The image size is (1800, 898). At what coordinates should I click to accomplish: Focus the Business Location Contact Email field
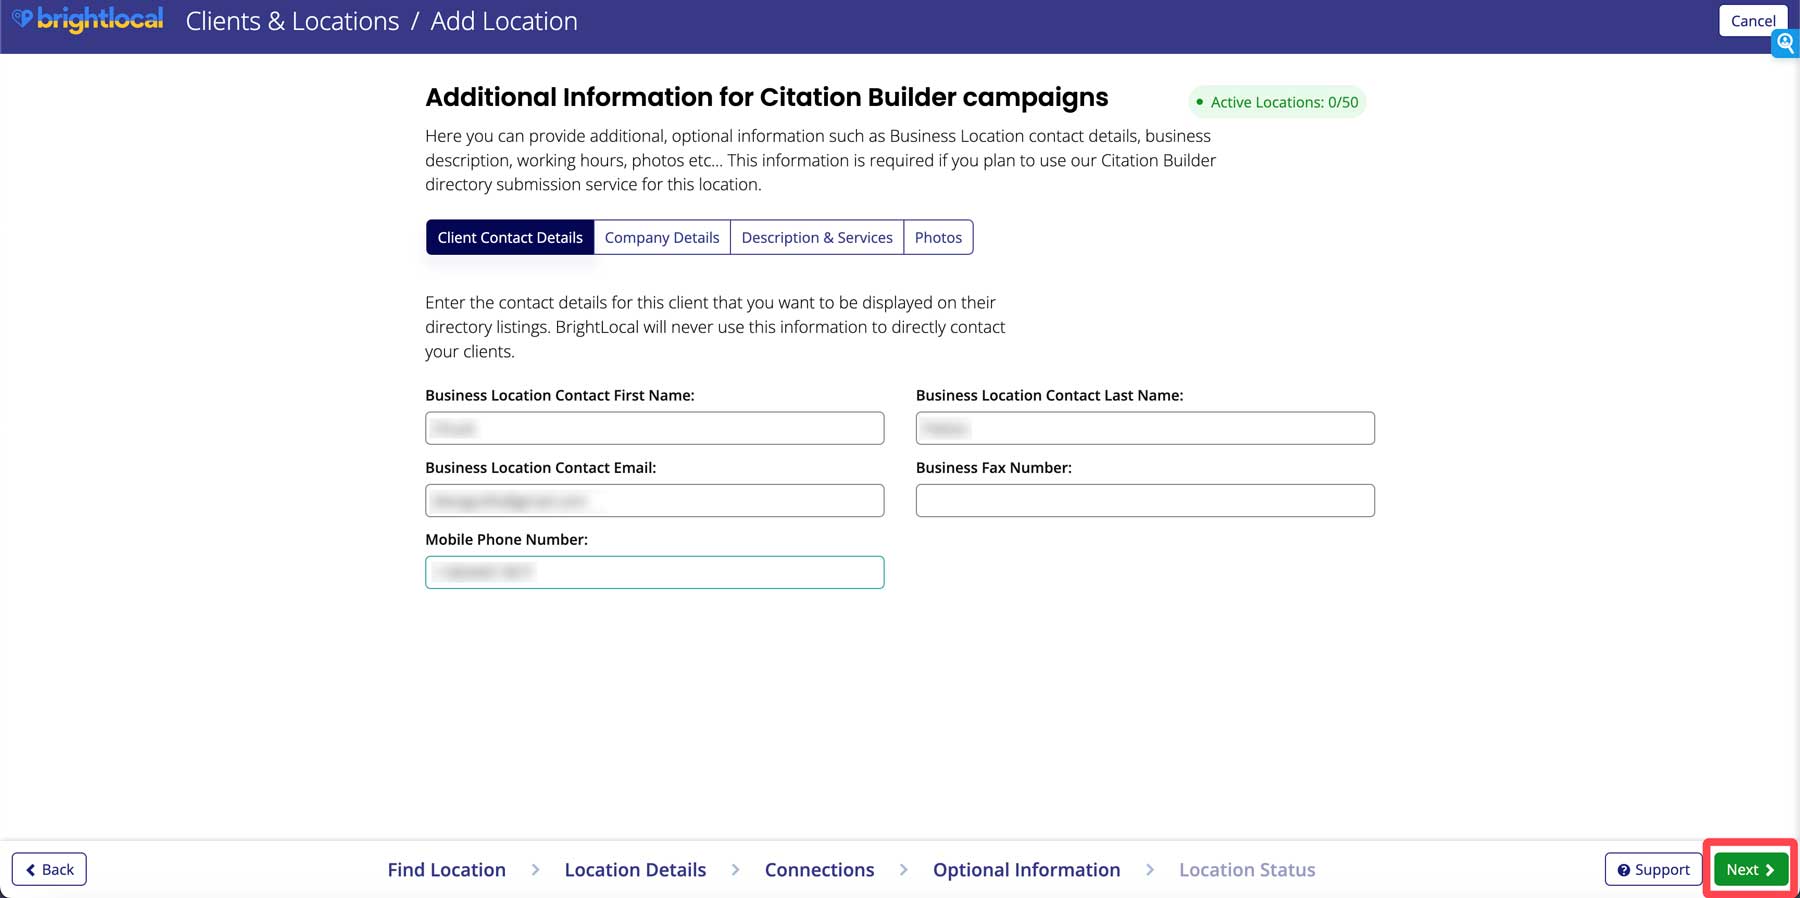pos(655,500)
